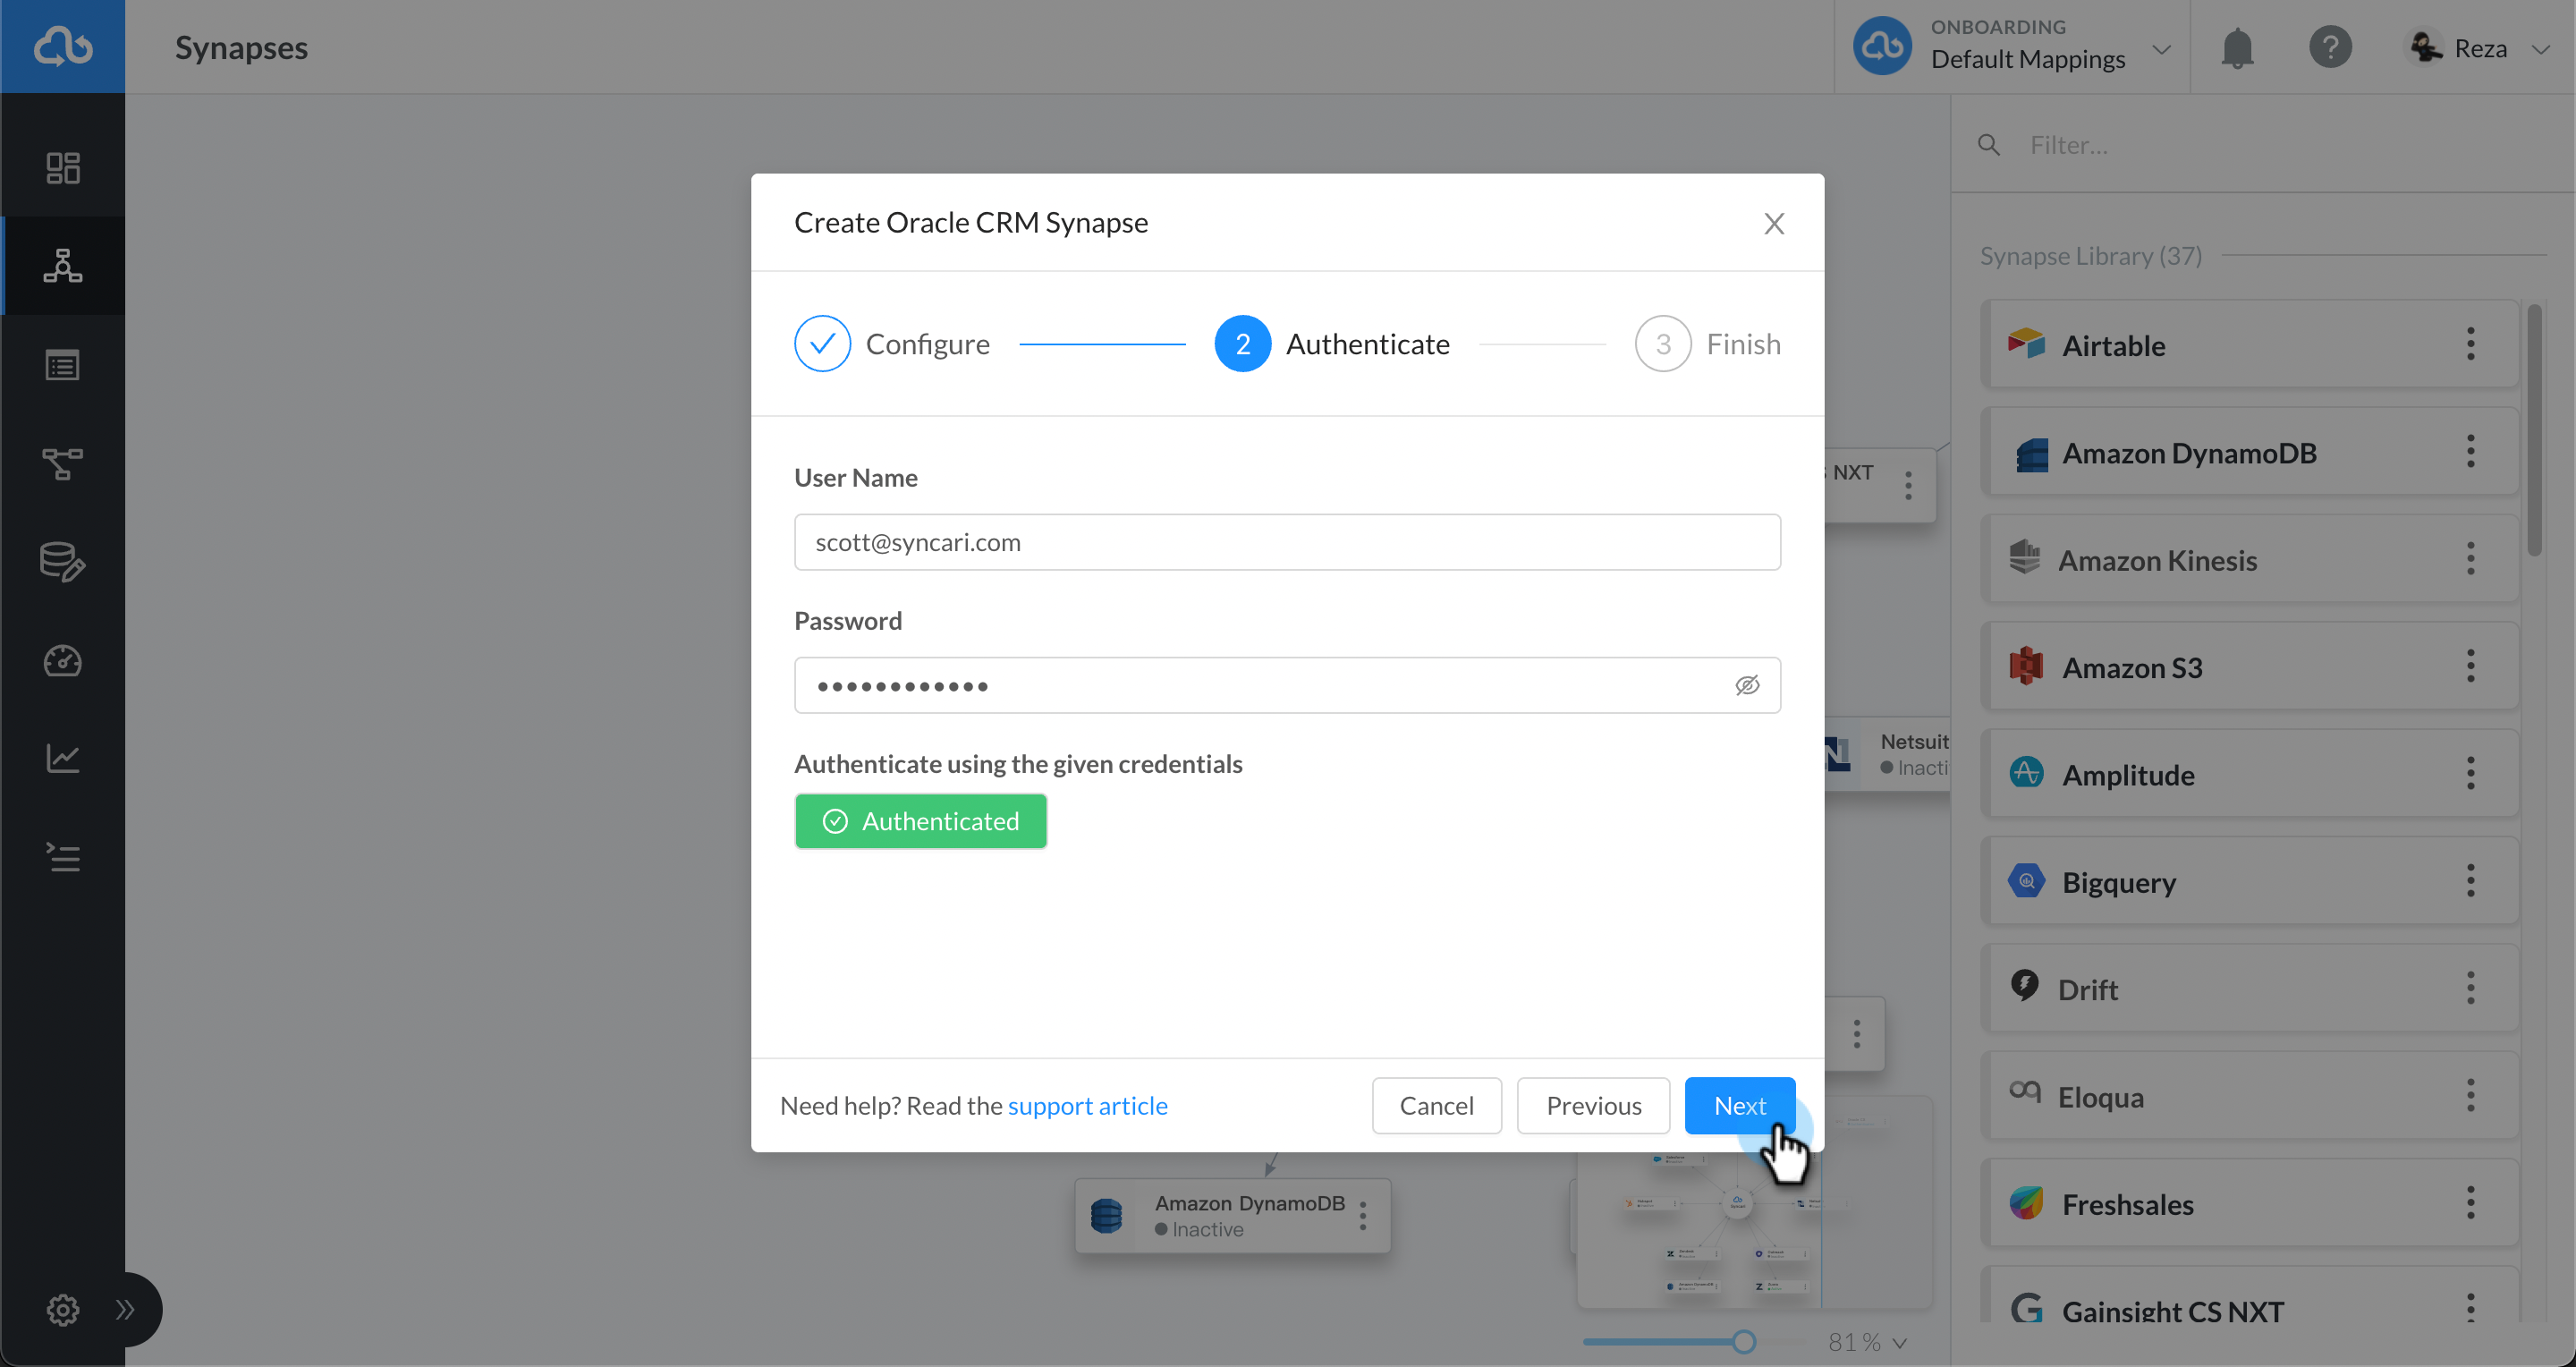Click the green Authenticated button
The height and width of the screenshot is (1367, 2576).
[x=920, y=821]
